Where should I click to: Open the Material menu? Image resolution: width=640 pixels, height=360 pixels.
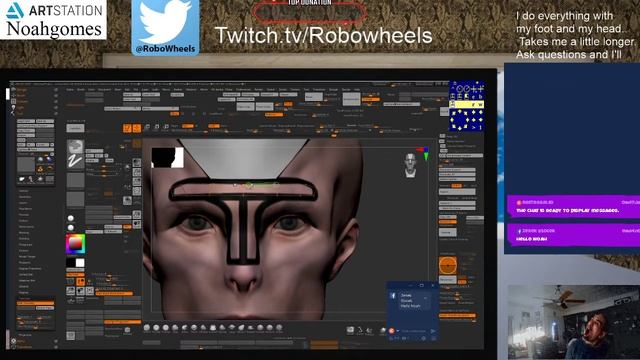[191, 89]
